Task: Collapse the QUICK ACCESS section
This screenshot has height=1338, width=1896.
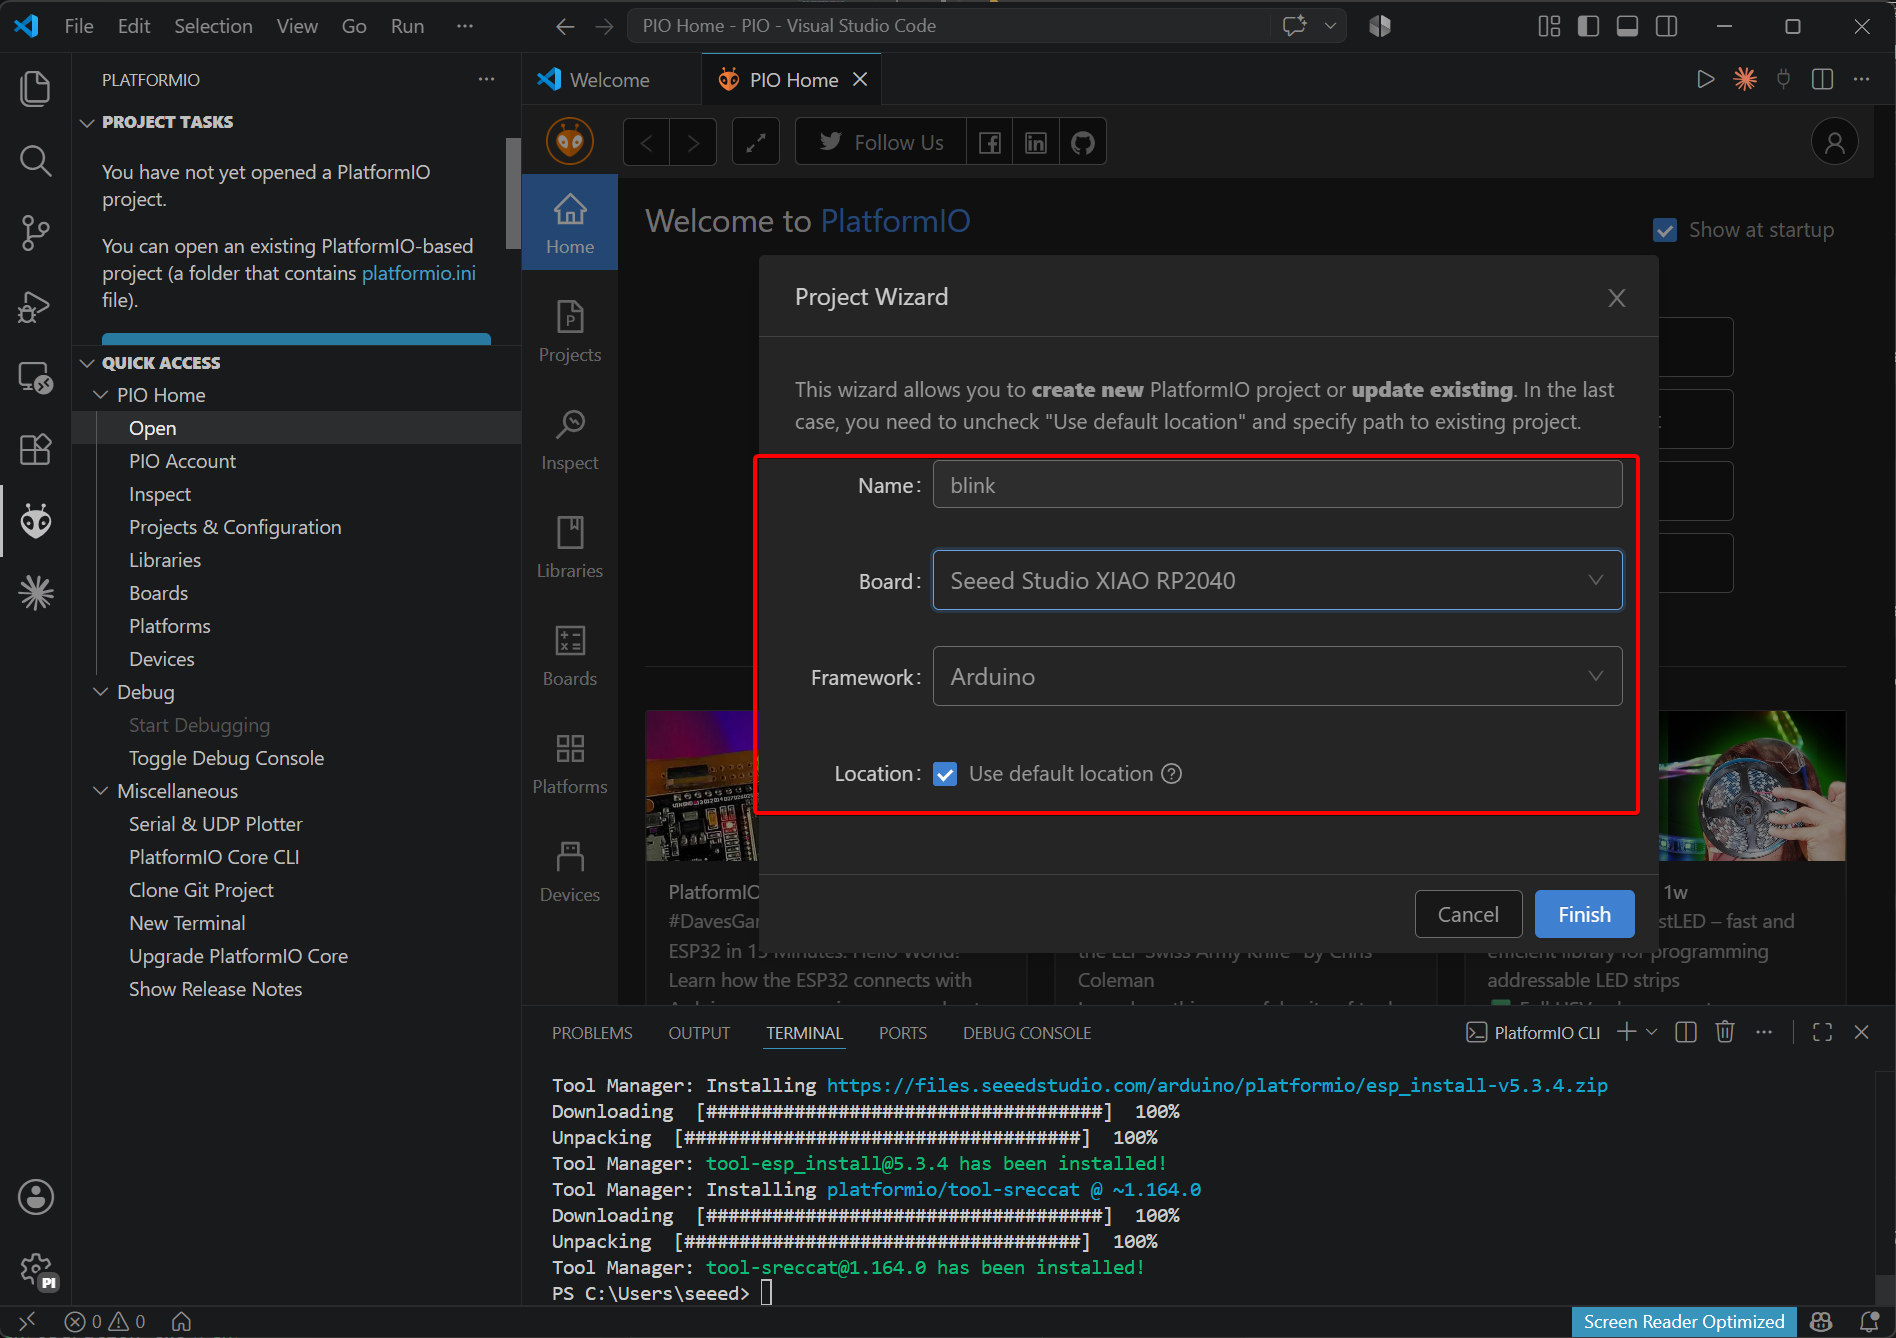Action: tap(88, 363)
